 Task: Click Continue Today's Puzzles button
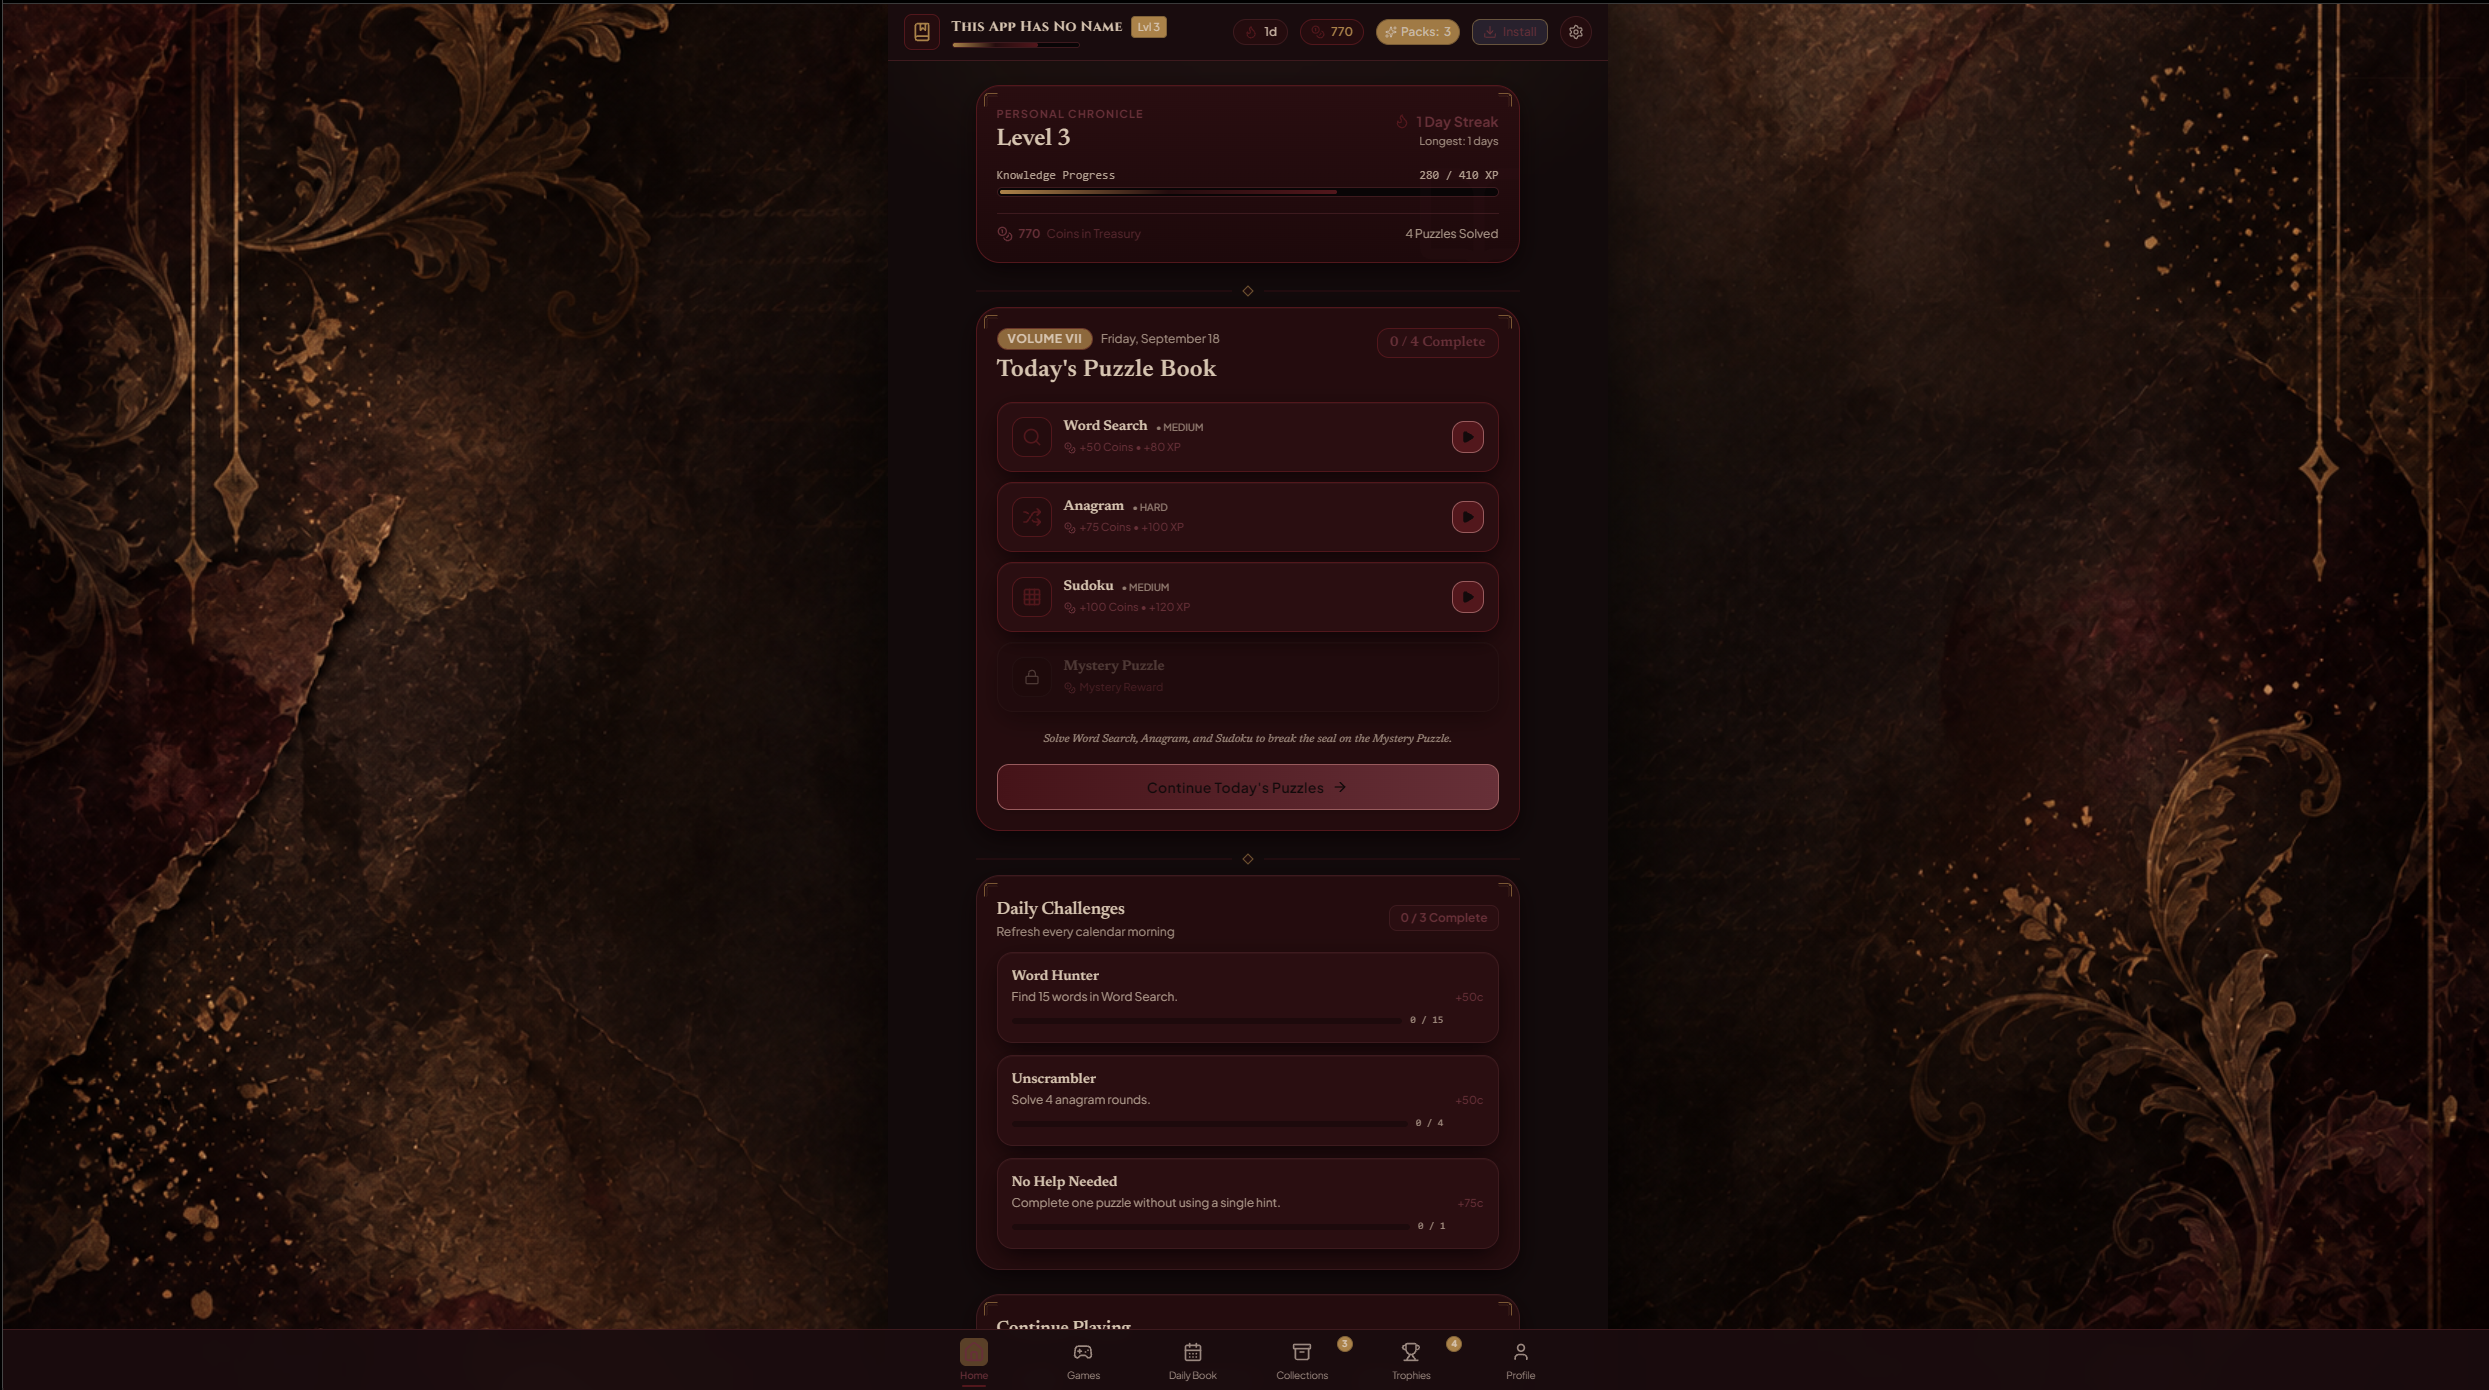tap(1247, 787)
